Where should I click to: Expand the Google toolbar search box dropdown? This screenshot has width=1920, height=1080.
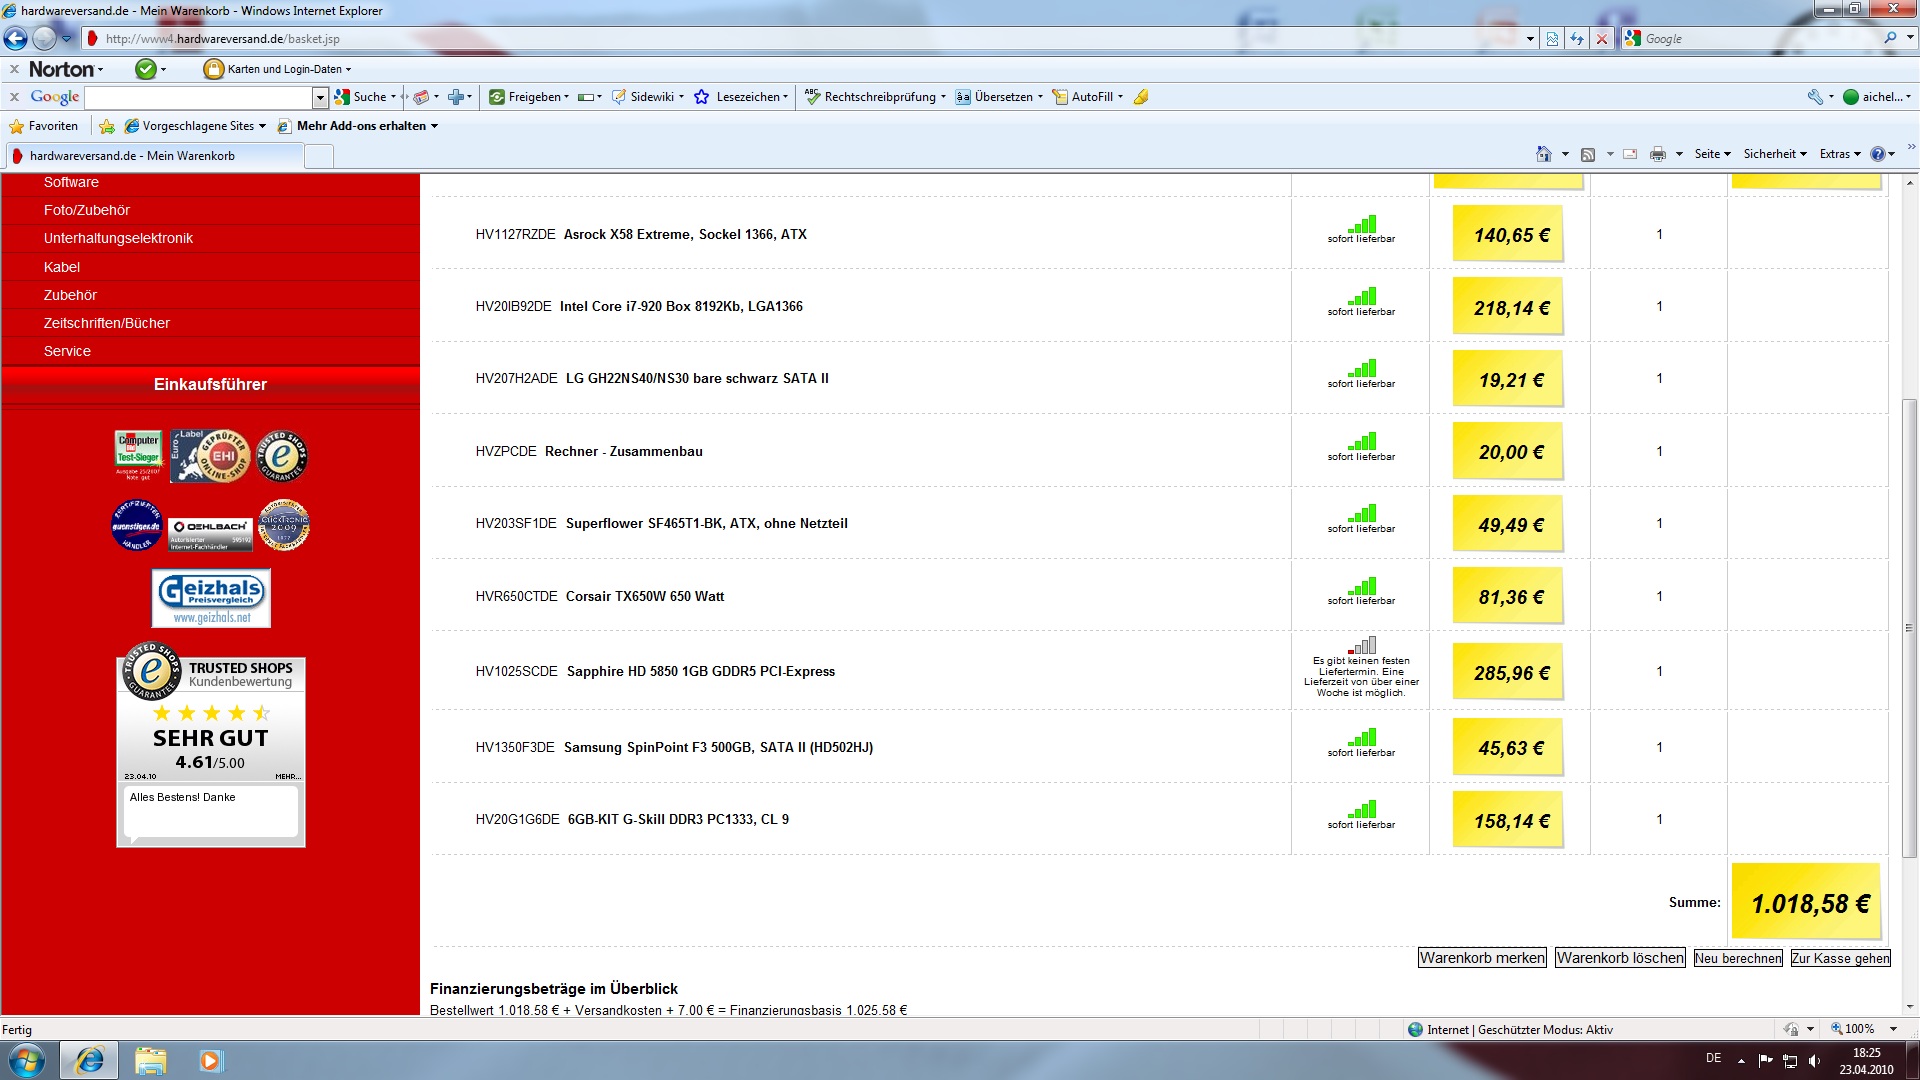pyautogui.click(x=320, y=97)
